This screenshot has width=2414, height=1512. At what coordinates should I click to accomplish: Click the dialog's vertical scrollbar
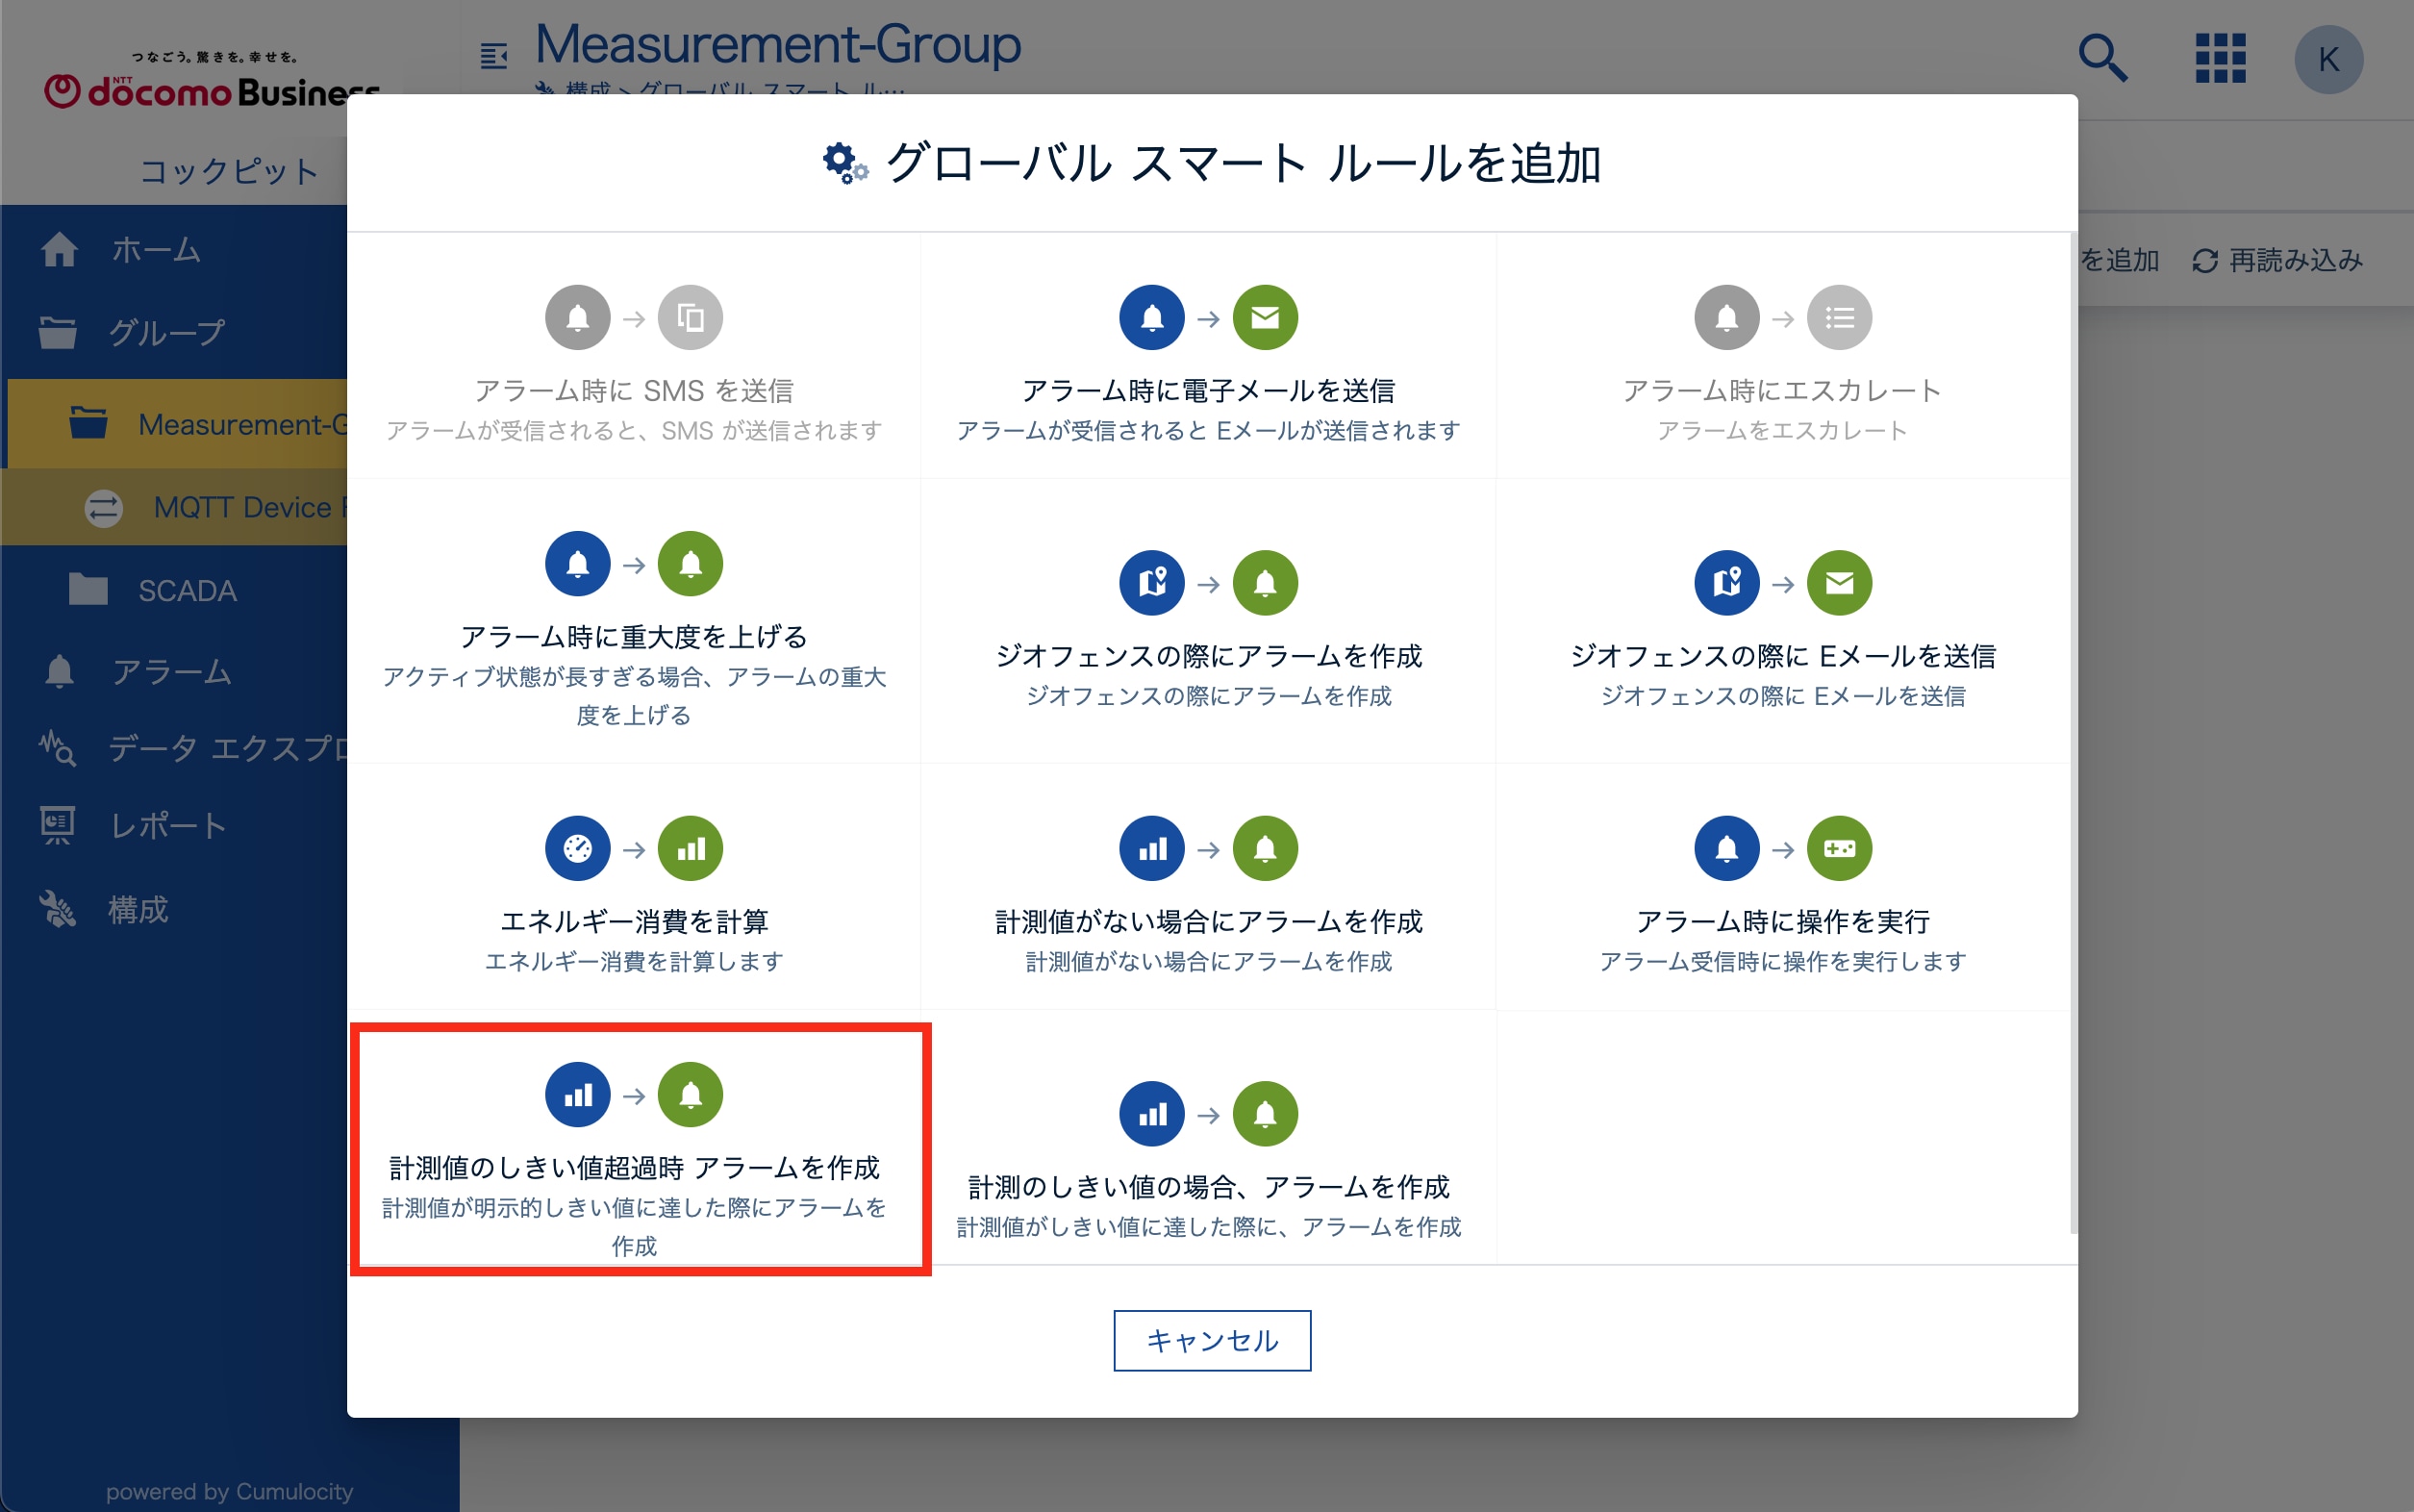point(2073,735)
